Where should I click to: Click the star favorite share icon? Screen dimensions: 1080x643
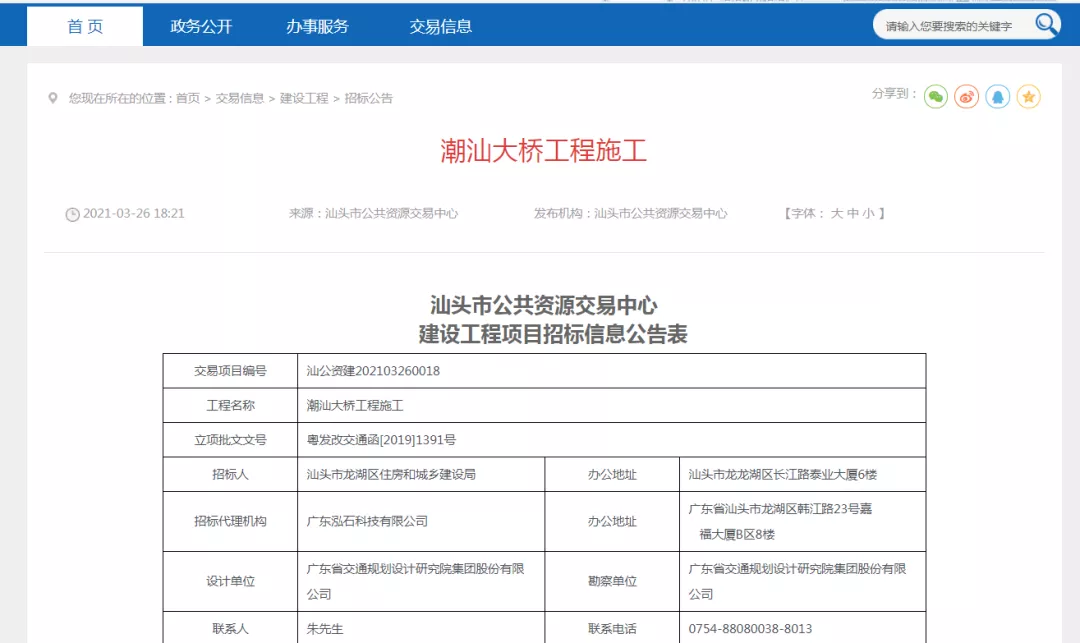1028,97
